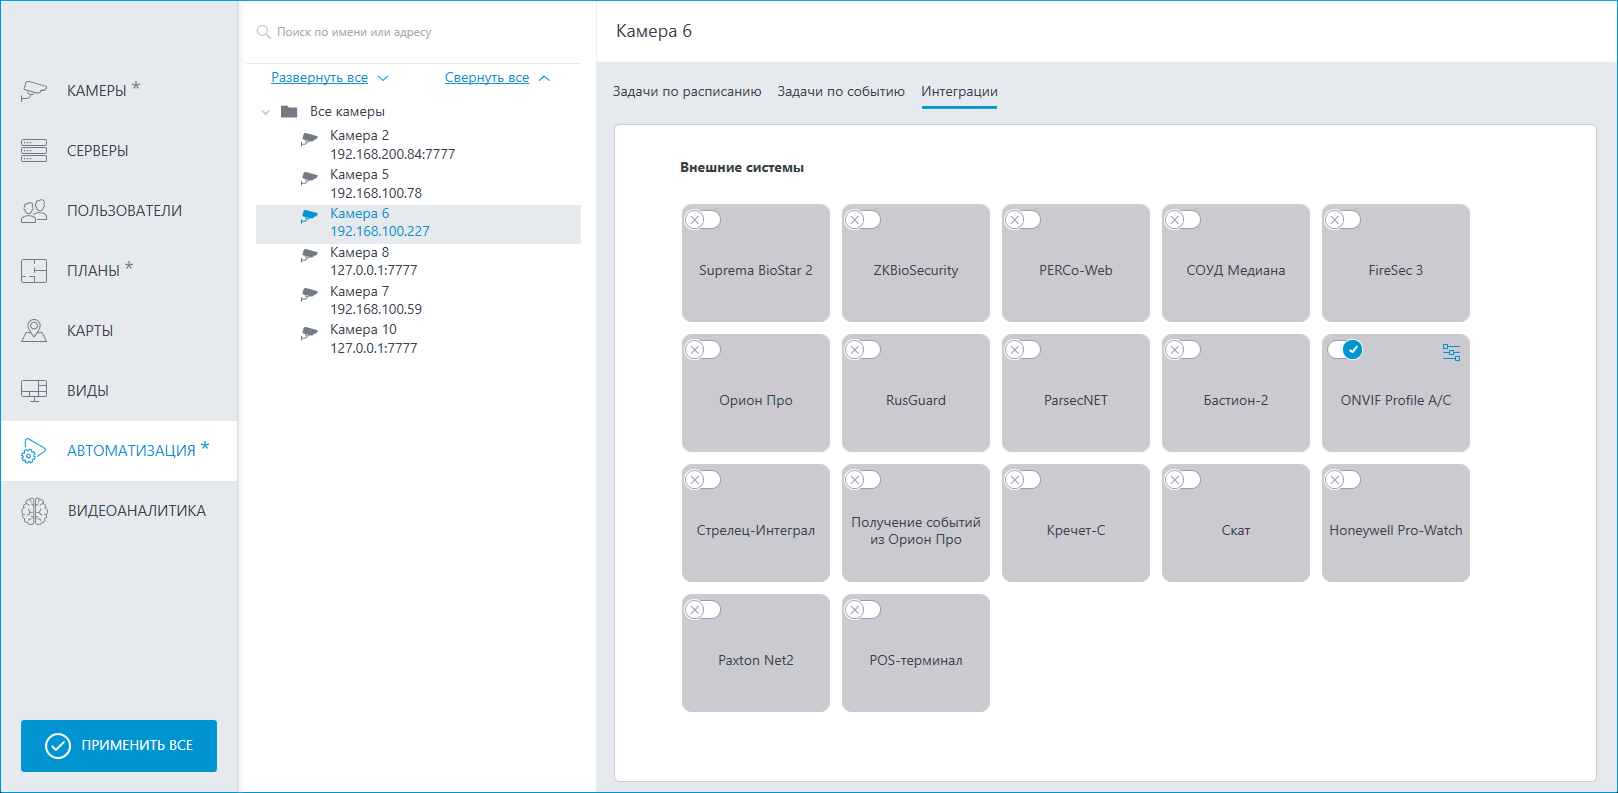Viewport: 1618px width, 793px height.
Task: Click the search magnifier icon
Action: (x=264, y=32)
